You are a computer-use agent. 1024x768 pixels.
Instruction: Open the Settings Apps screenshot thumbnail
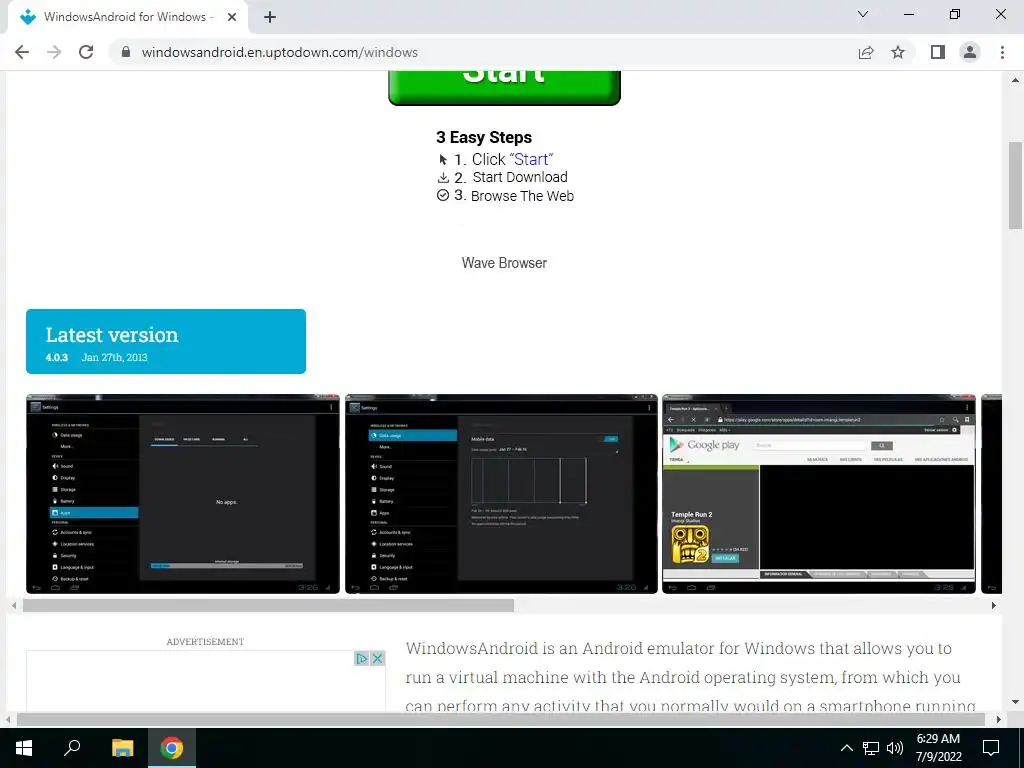click(183, 494)
